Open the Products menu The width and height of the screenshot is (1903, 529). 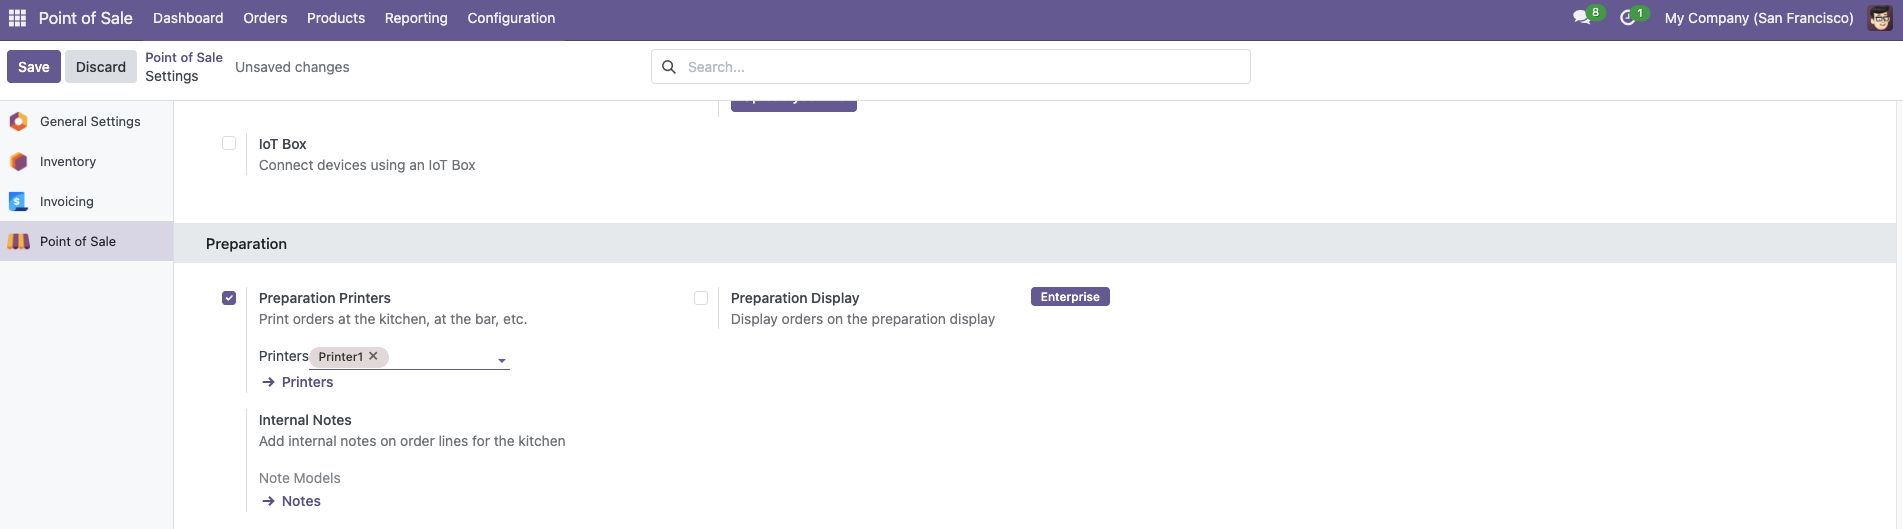pos(336,18)
